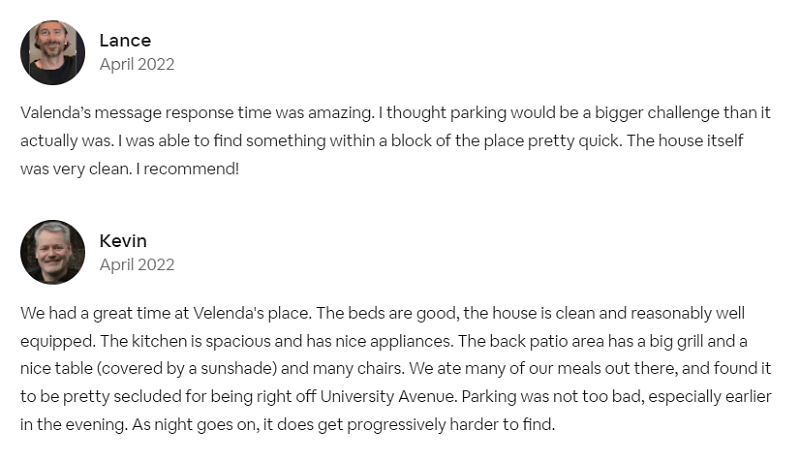Viewport: 800px width, 450px height.
Task: Click the words "University Avenue"
Action: tap(387, 396)
